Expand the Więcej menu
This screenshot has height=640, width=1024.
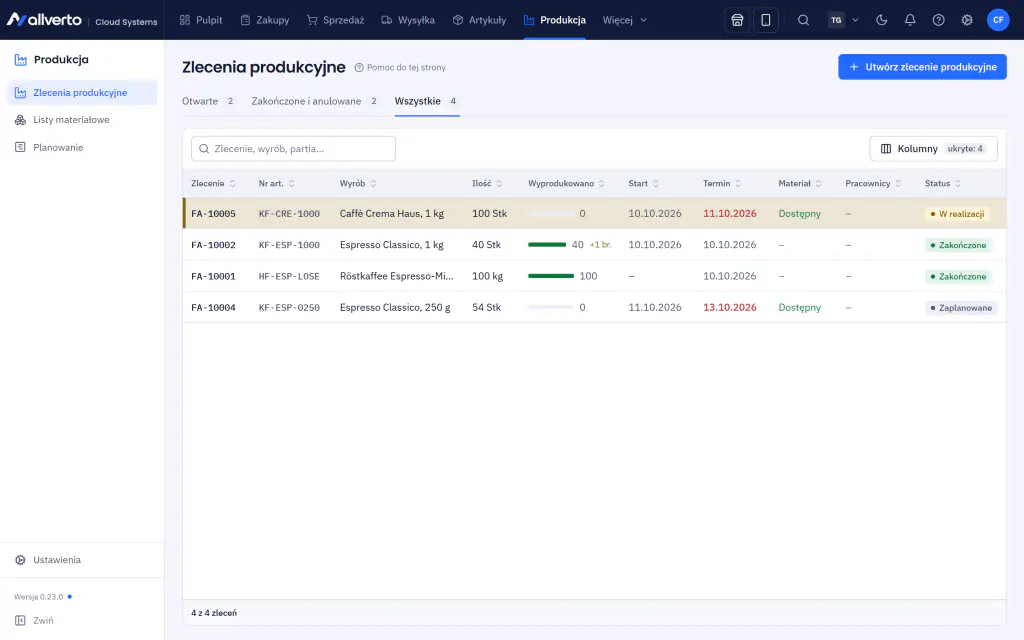pos(624,20)
